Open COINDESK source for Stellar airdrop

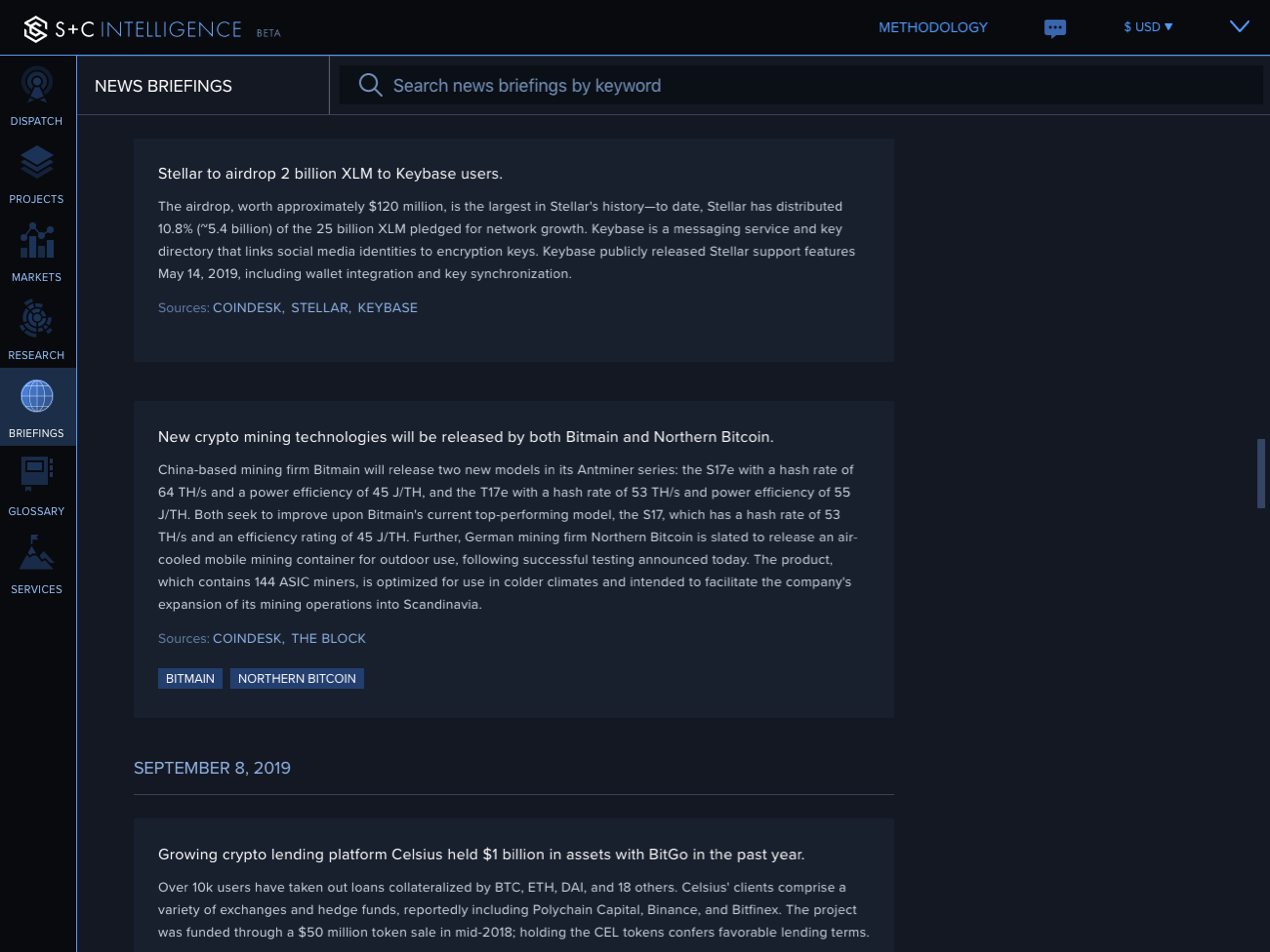point(248,307)
